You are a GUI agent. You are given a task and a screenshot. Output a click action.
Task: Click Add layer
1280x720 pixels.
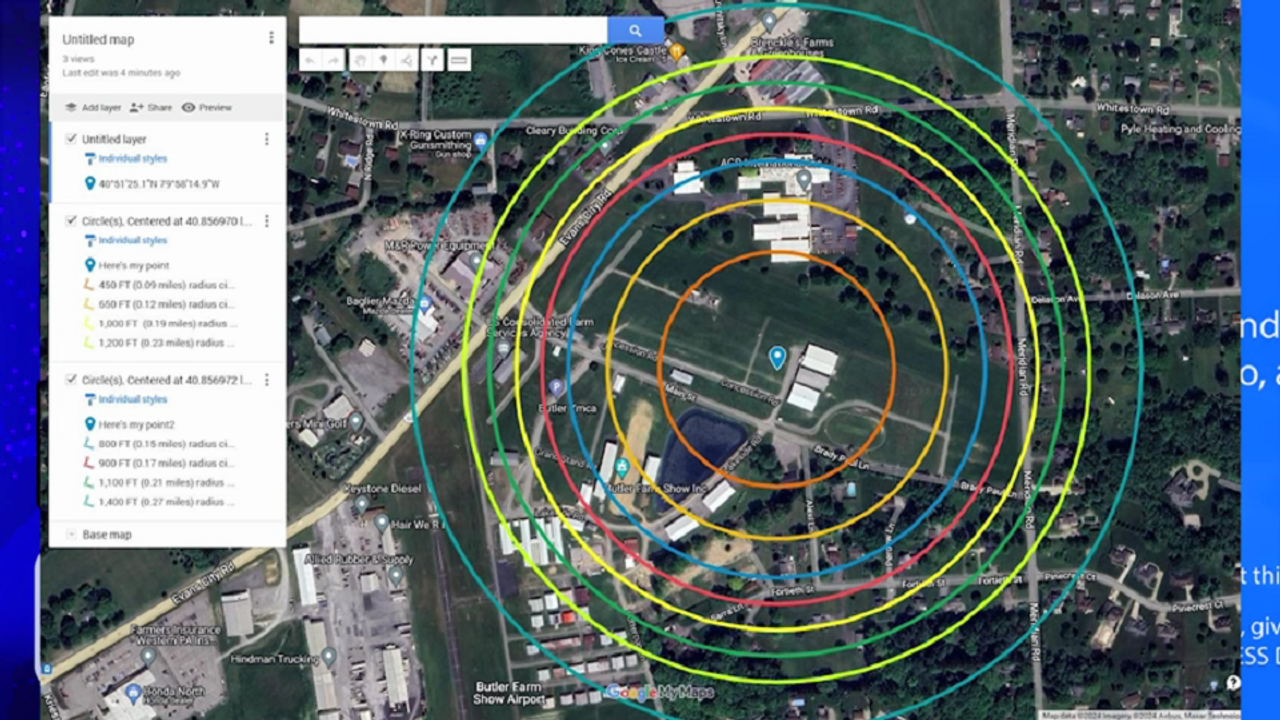pos(93,108)
